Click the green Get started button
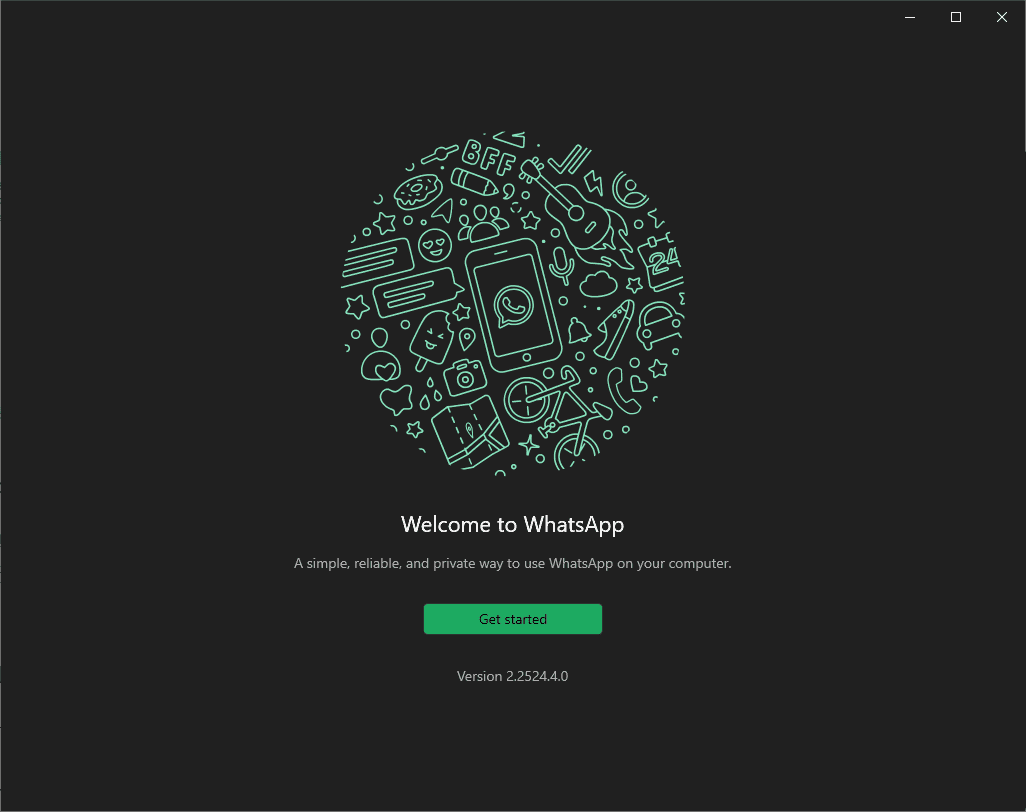Screen dimensions: 1026x812 pos(512,619)
